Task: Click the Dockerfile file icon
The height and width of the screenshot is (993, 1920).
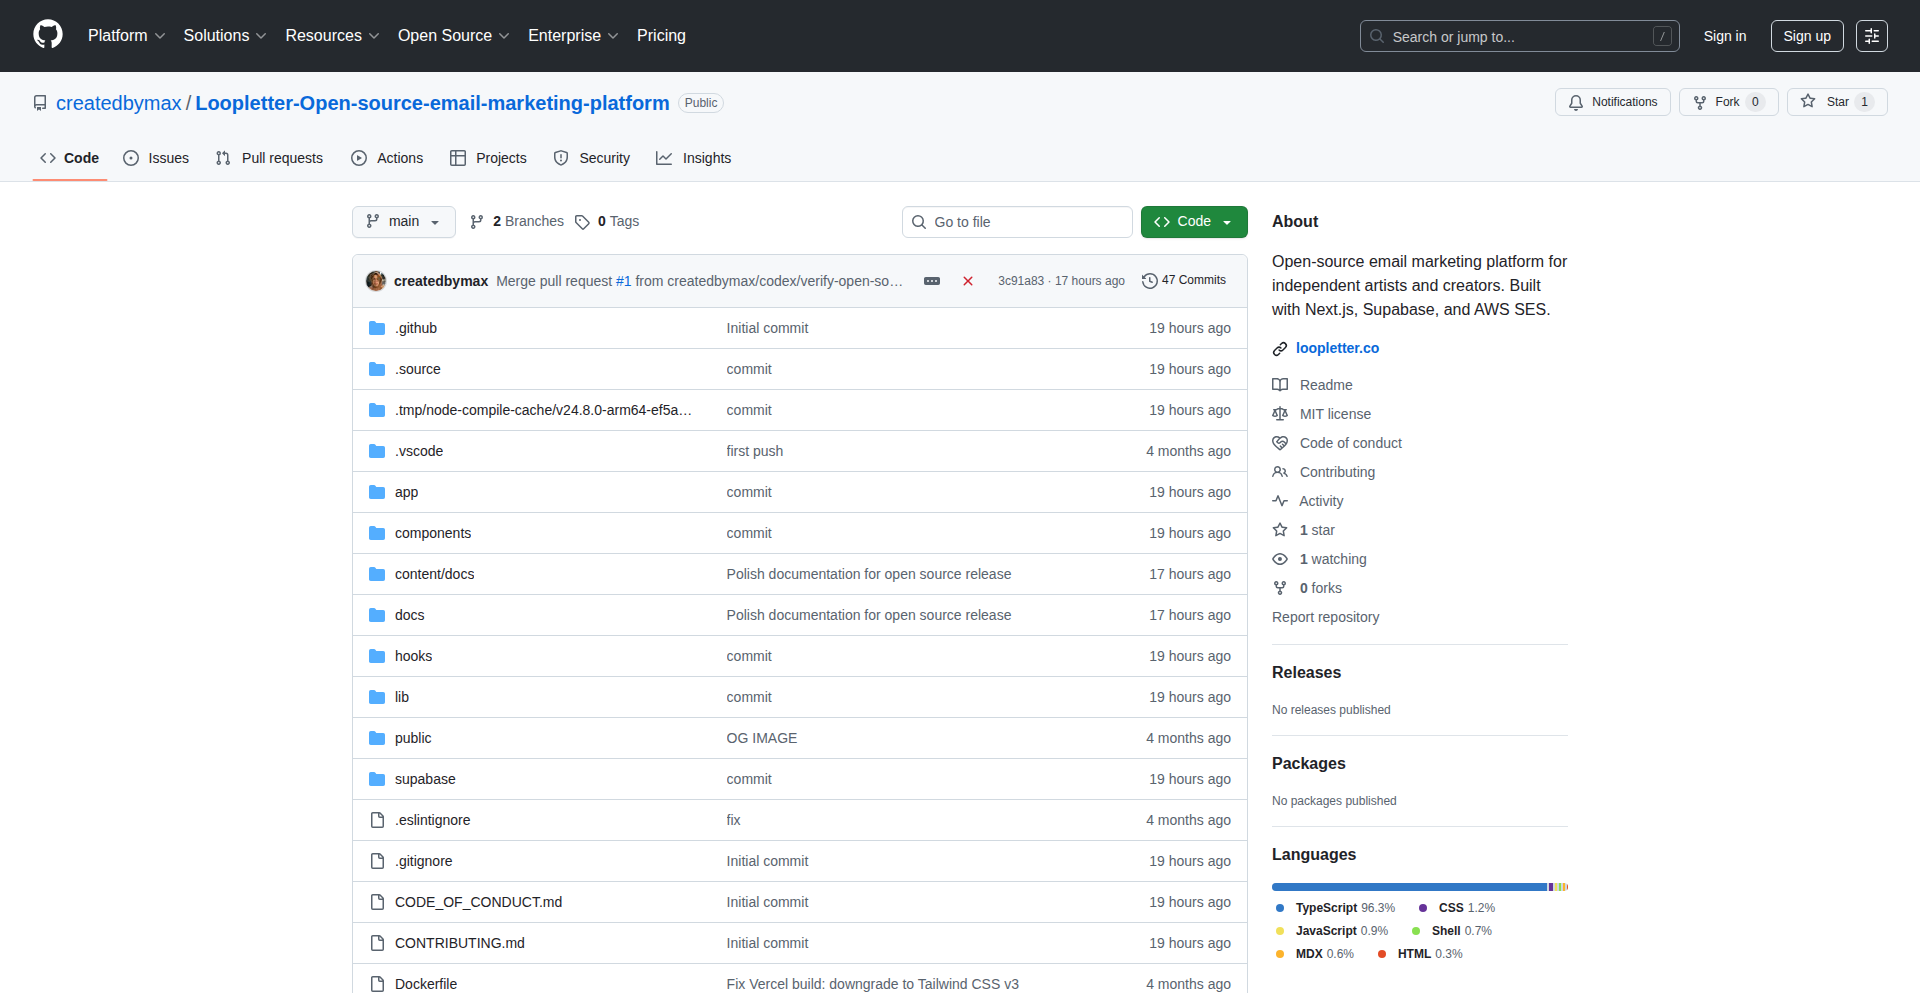Action: [x=377, y=984]
